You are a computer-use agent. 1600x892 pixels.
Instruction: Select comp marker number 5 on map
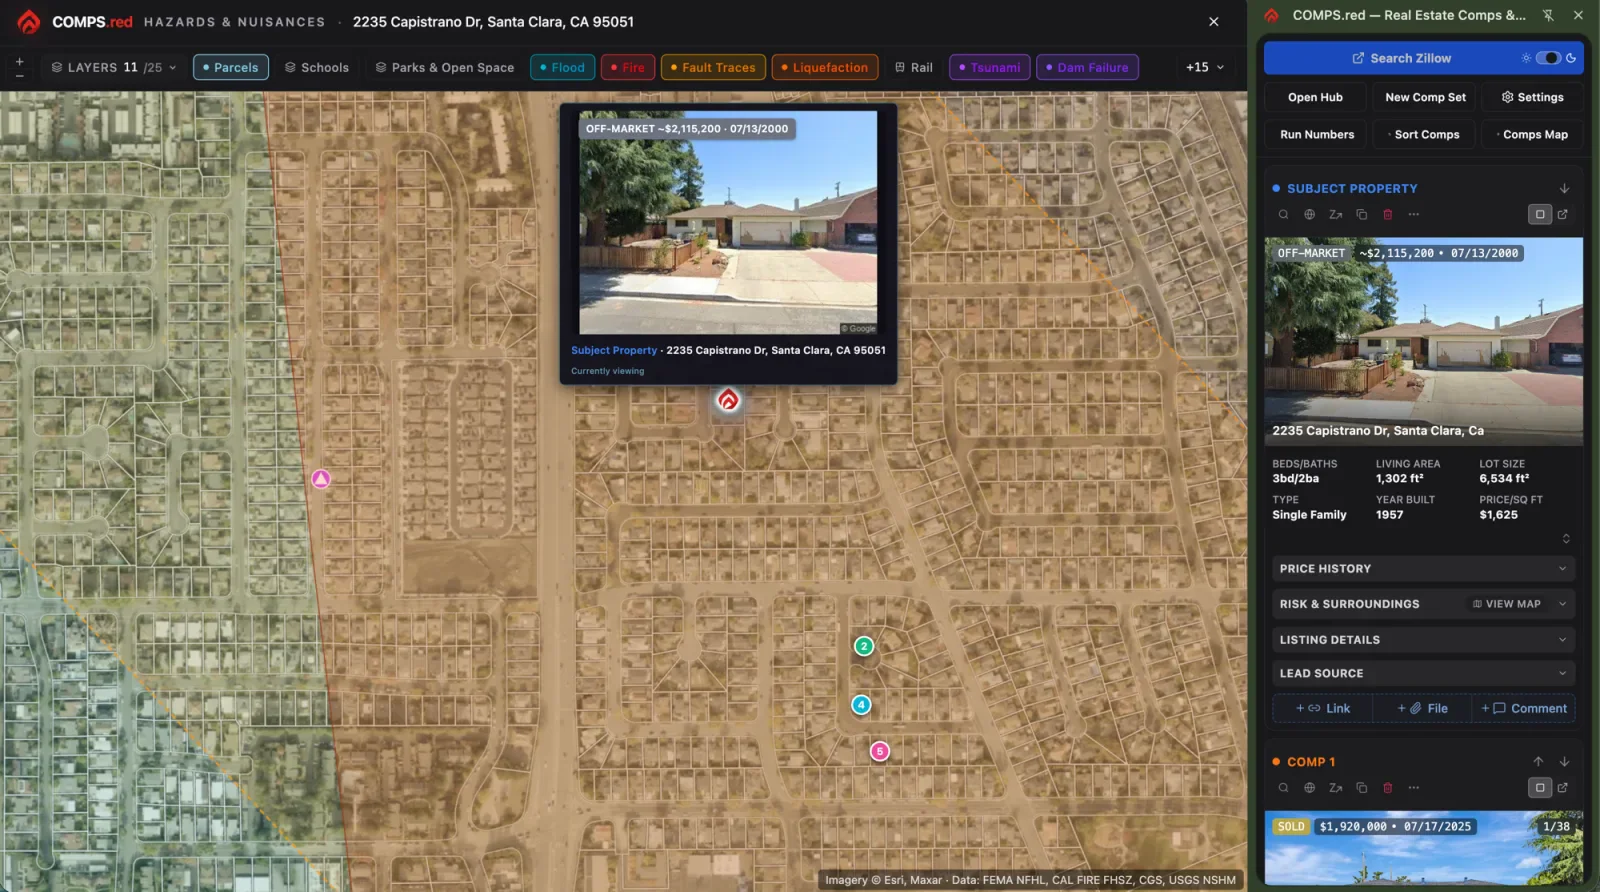pos(880,751)
